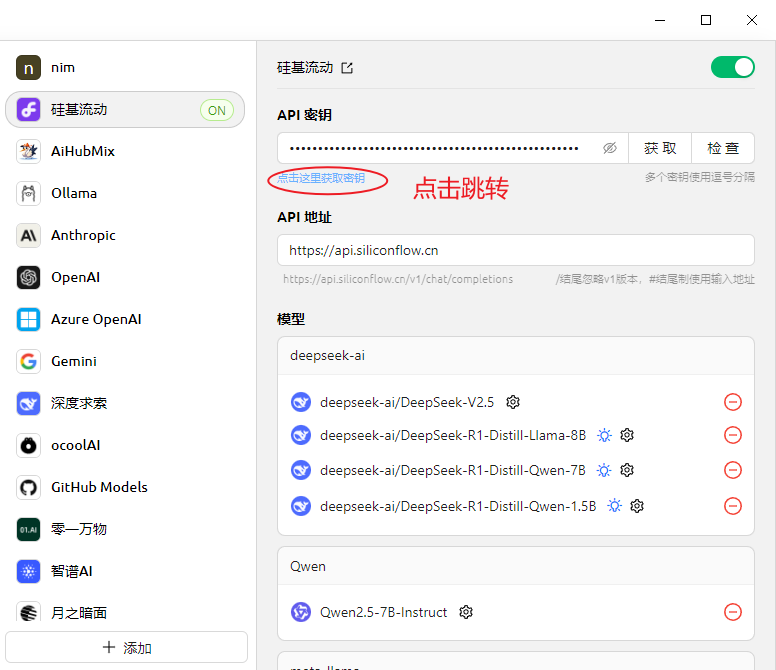
Task: Reveal API key with the eye icon
Action: [x=610, y=148]
